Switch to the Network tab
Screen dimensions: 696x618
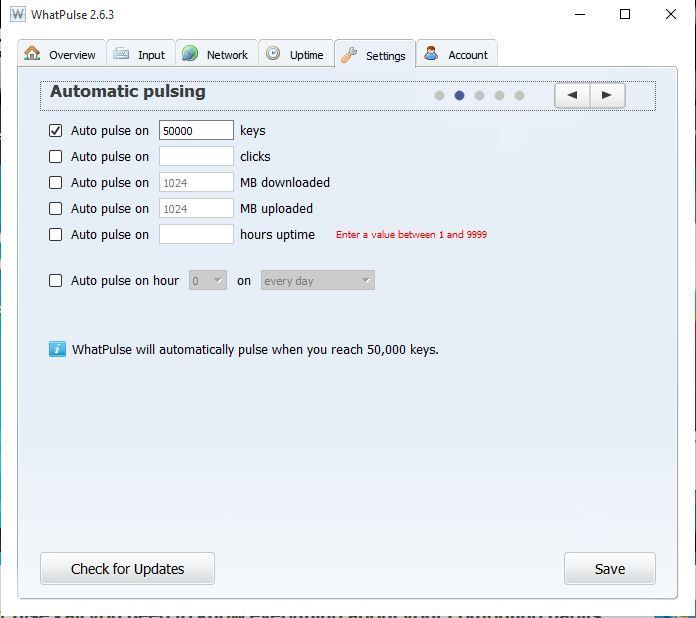[x=217, y=54]
